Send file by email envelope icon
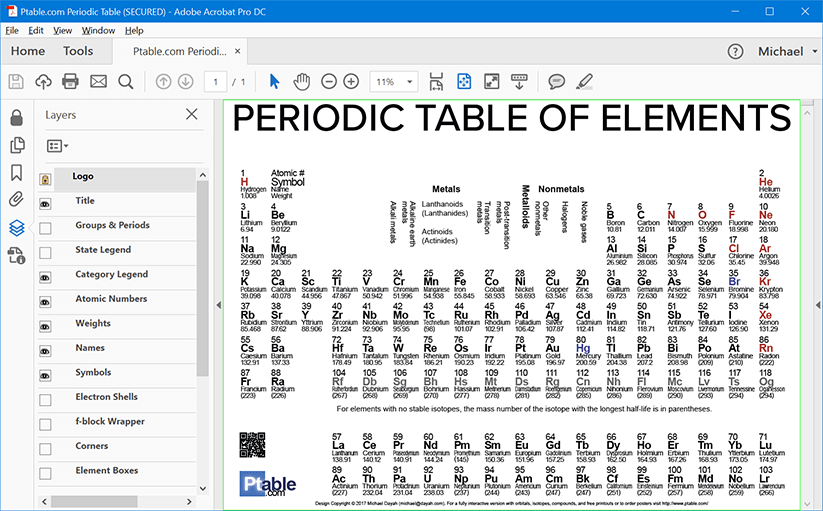823x511 pixels. click(x=98, y=81)
